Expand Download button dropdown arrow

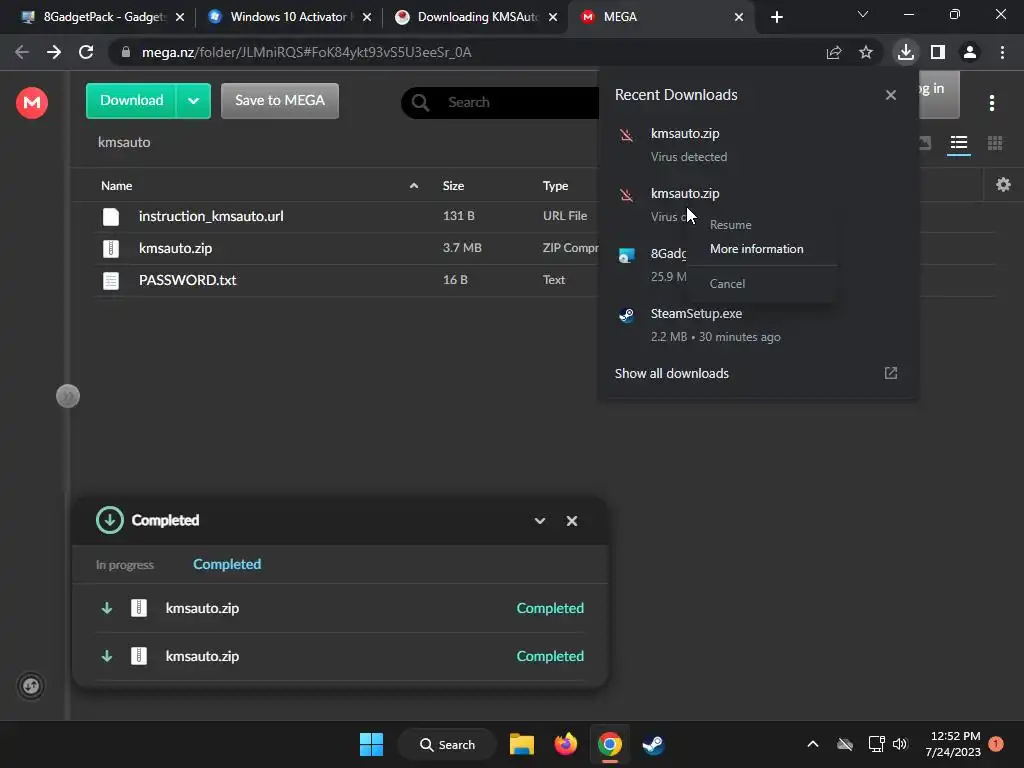[193, 101]
